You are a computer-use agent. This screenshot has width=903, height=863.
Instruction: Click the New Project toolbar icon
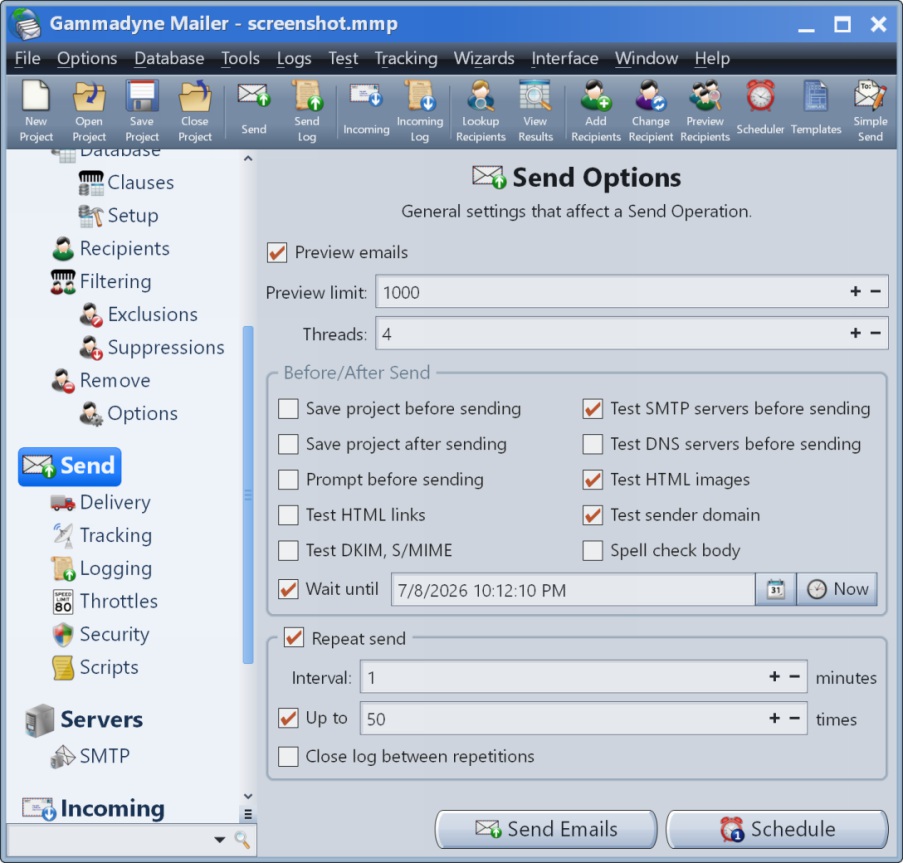tap(36, 111)
